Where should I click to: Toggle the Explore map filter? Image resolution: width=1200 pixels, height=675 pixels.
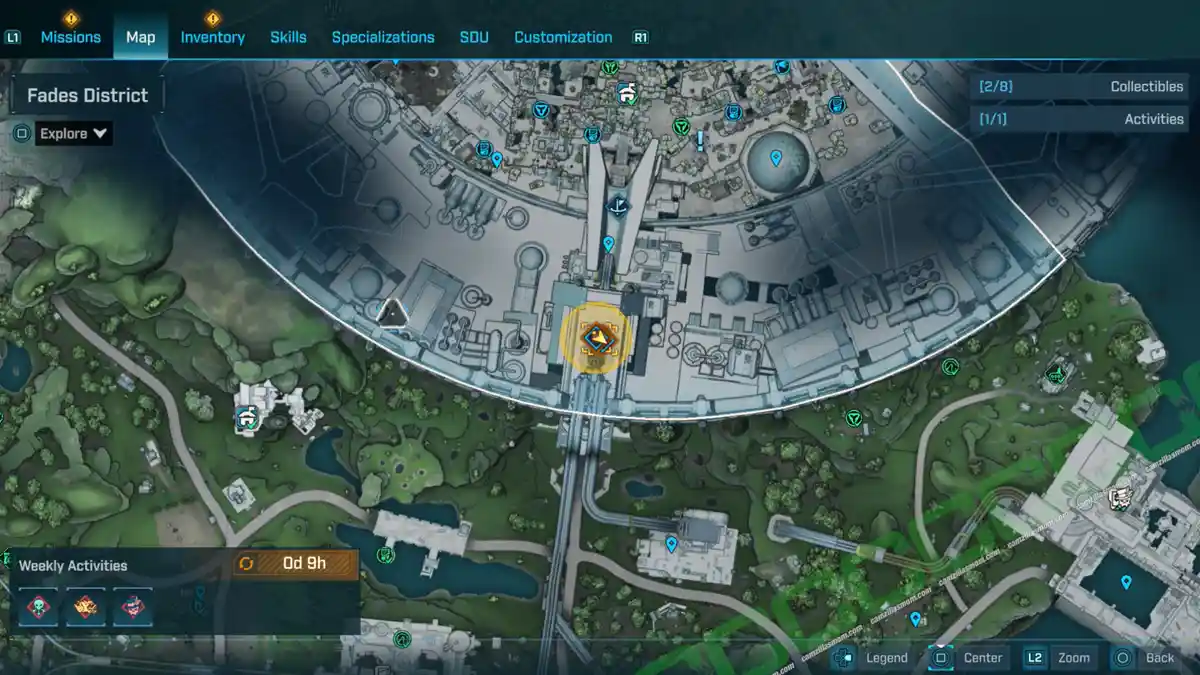point(20,132)
